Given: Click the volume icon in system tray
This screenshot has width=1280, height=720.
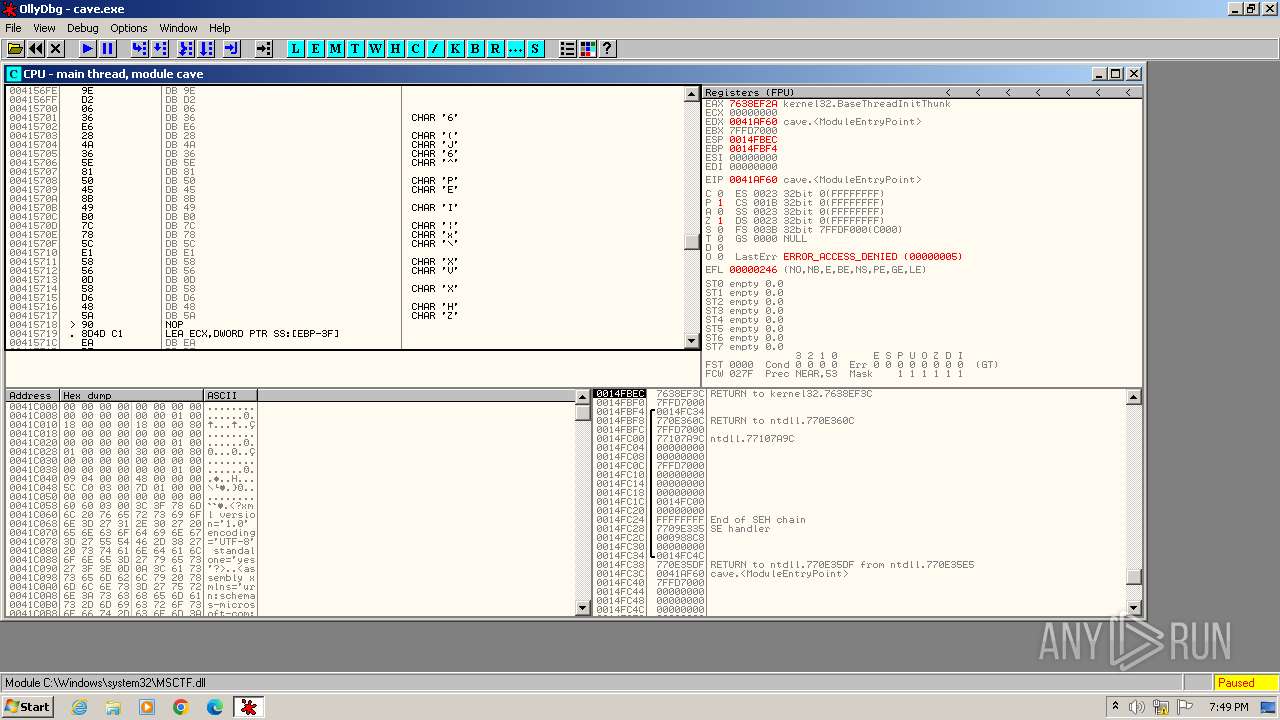Looking at the screenshot, I should (x=1137, y=707).
